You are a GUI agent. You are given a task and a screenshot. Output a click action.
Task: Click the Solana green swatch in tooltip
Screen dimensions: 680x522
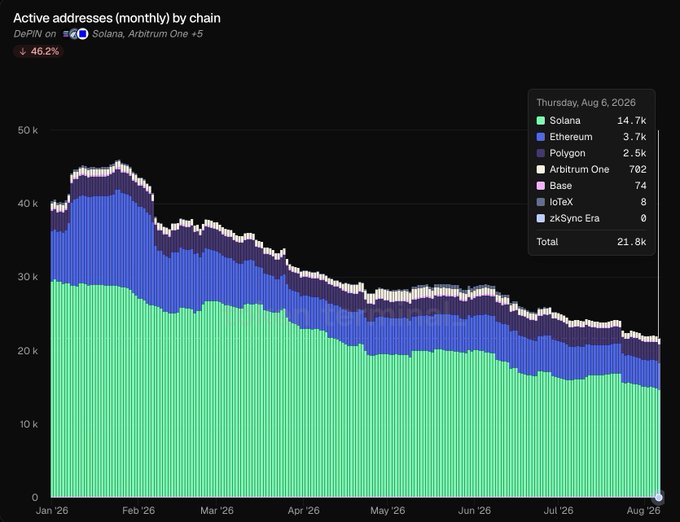coord(540,121)
